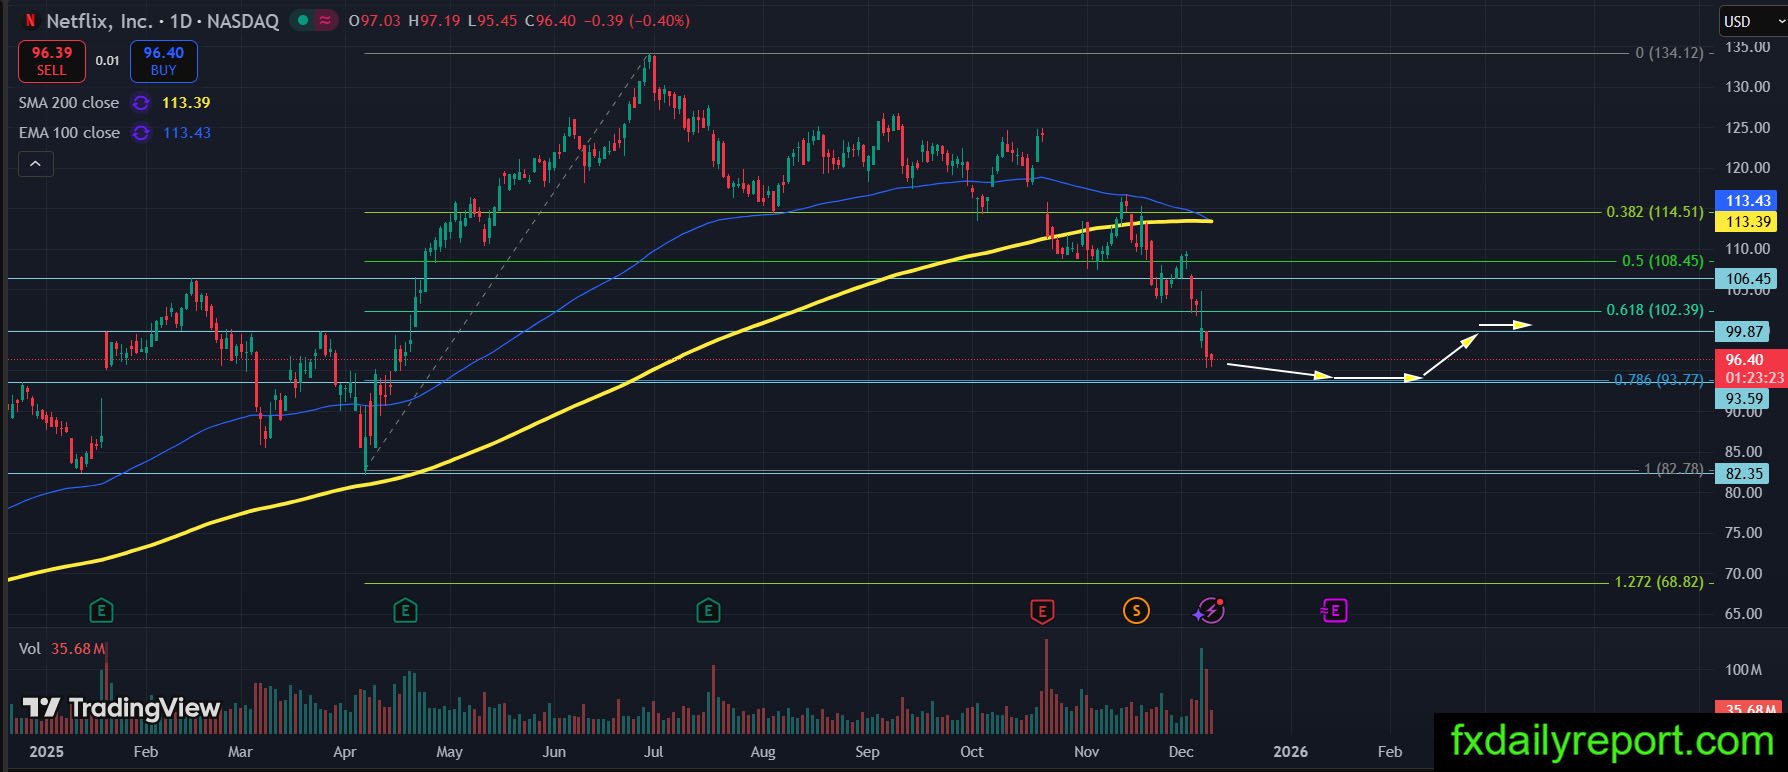Click the purple lightning event icon near December
The width and height of the screenshot is (1788, 772).
coord(1209,610)
